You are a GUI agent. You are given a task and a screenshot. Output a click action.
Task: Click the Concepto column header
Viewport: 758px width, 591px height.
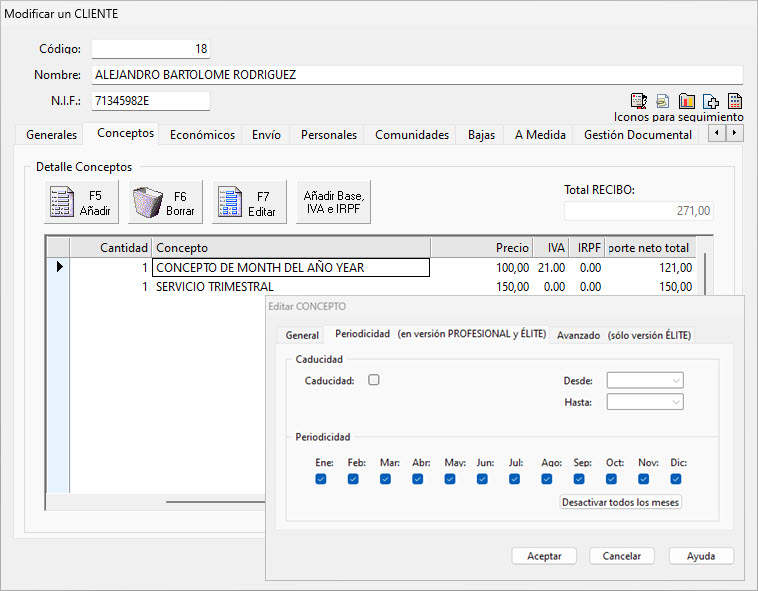291,248
